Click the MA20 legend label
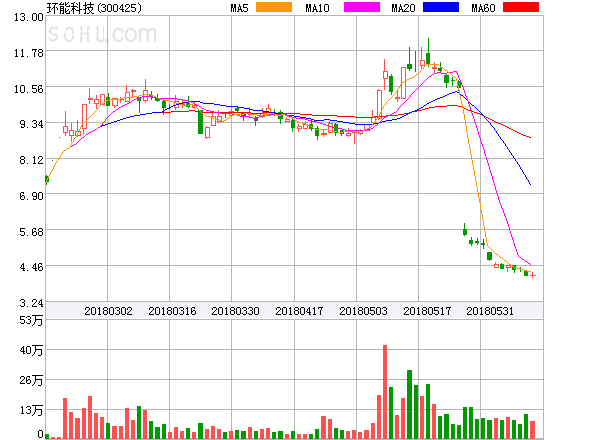 403,8
